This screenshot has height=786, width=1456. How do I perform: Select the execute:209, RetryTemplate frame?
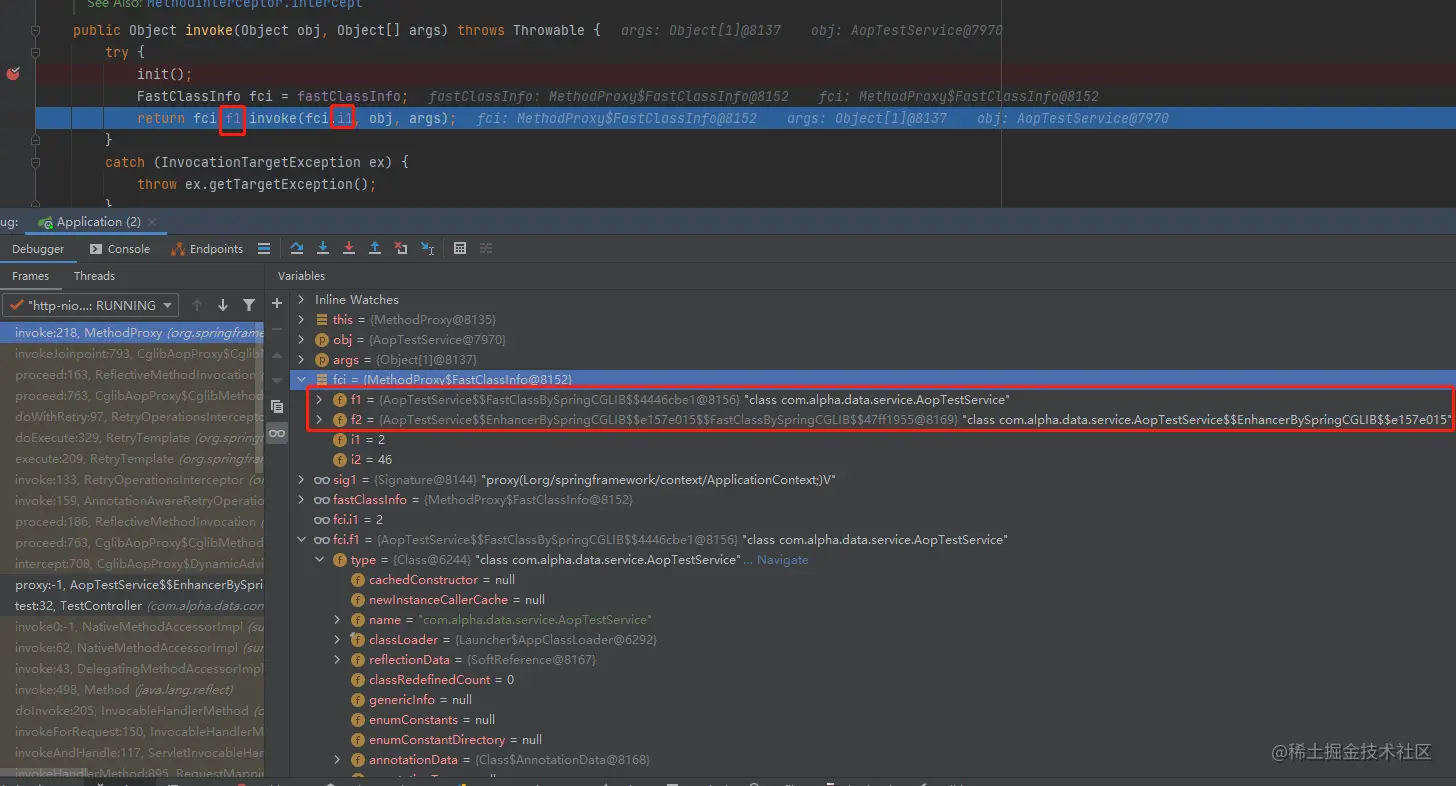pyautogui.click(x=132, y=459)
